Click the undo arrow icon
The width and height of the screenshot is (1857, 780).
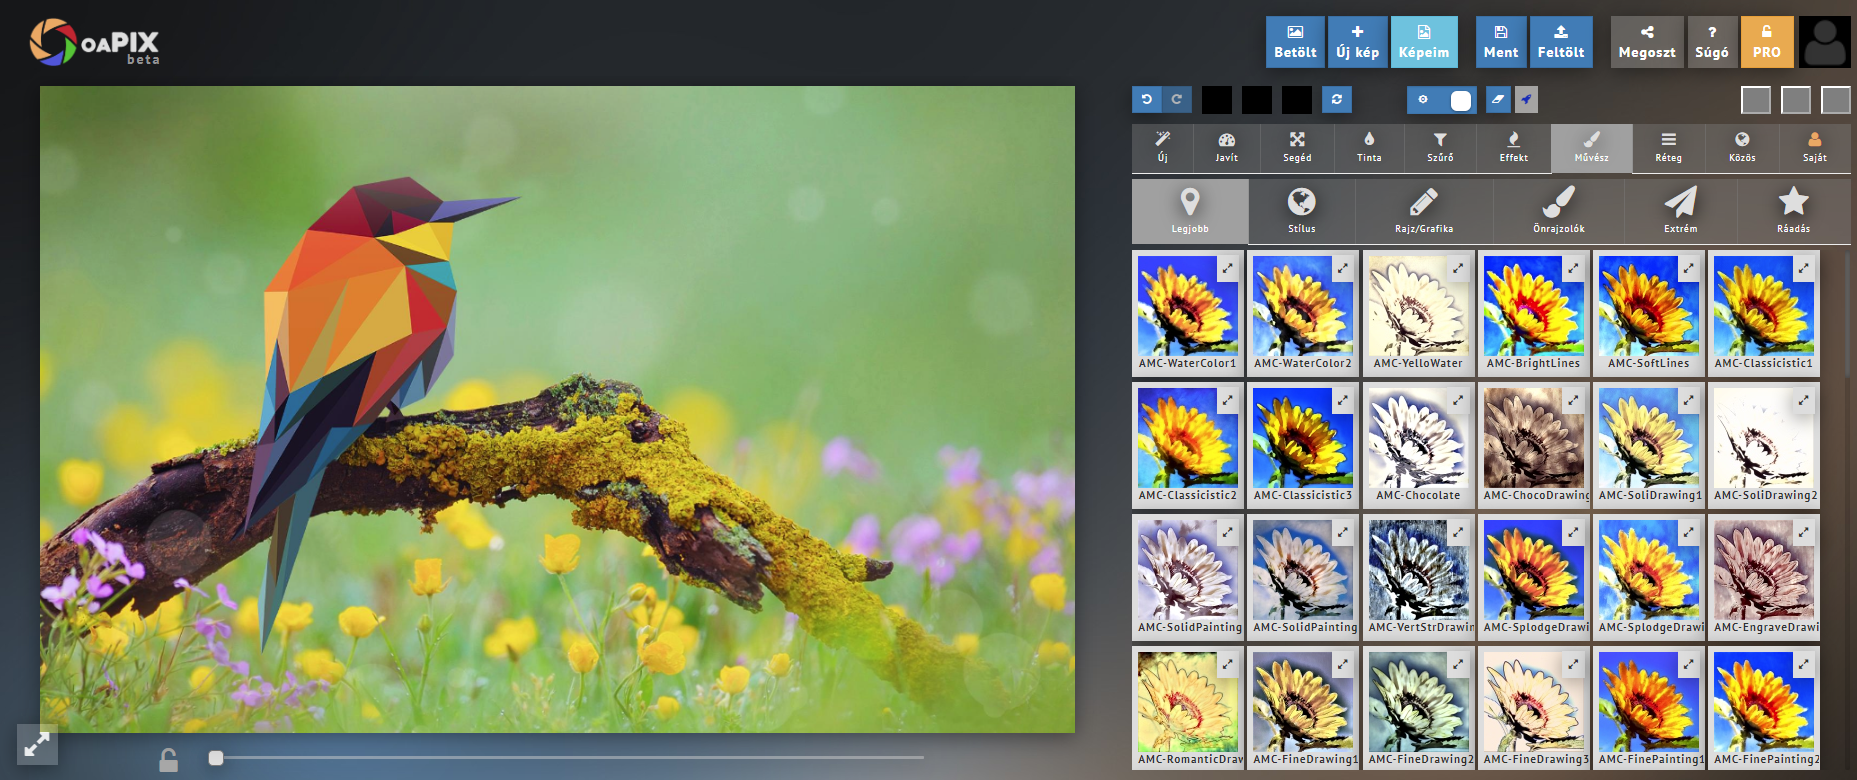1146,99
